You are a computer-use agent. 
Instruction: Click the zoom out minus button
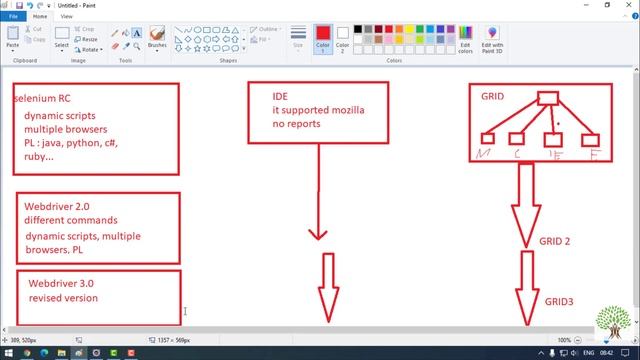[x=578, y=340]
